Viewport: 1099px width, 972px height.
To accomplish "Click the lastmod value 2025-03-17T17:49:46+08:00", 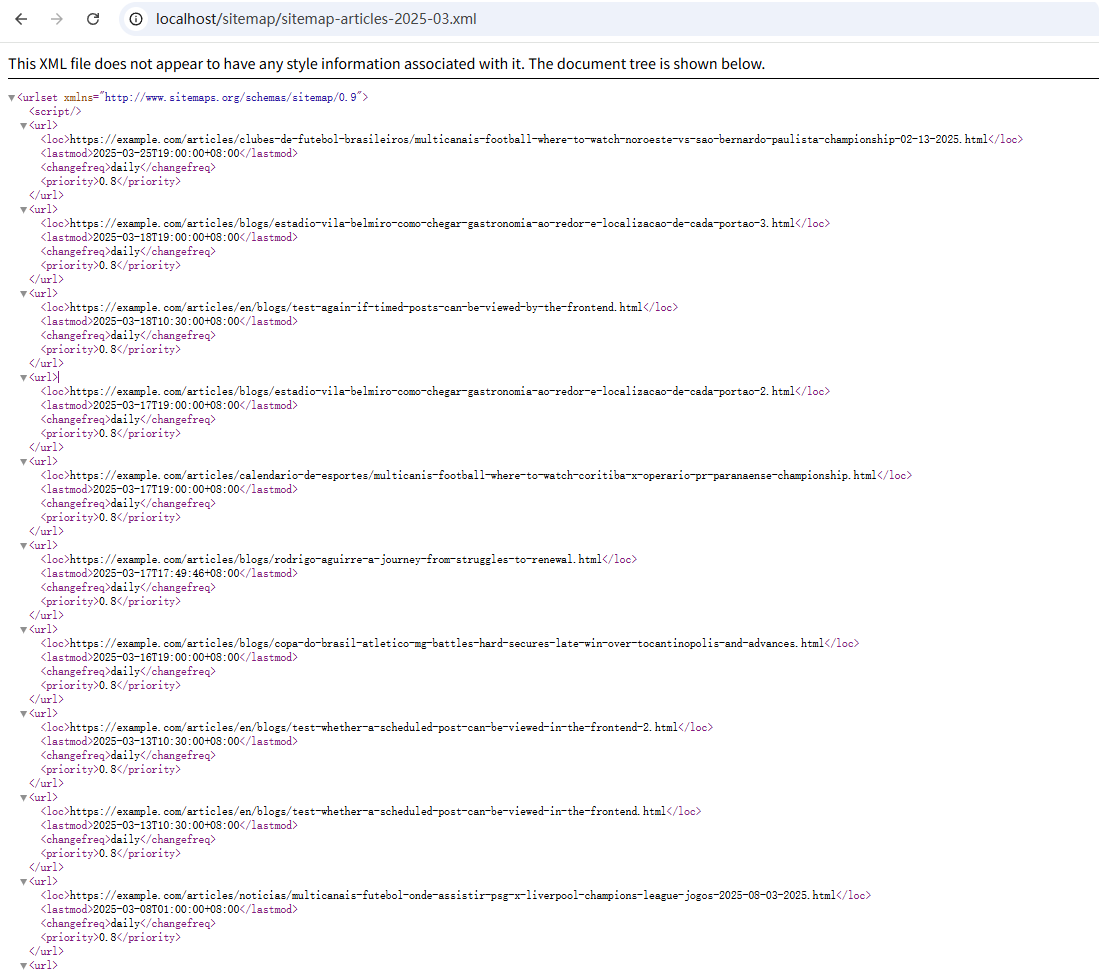I will coord(166,574).
